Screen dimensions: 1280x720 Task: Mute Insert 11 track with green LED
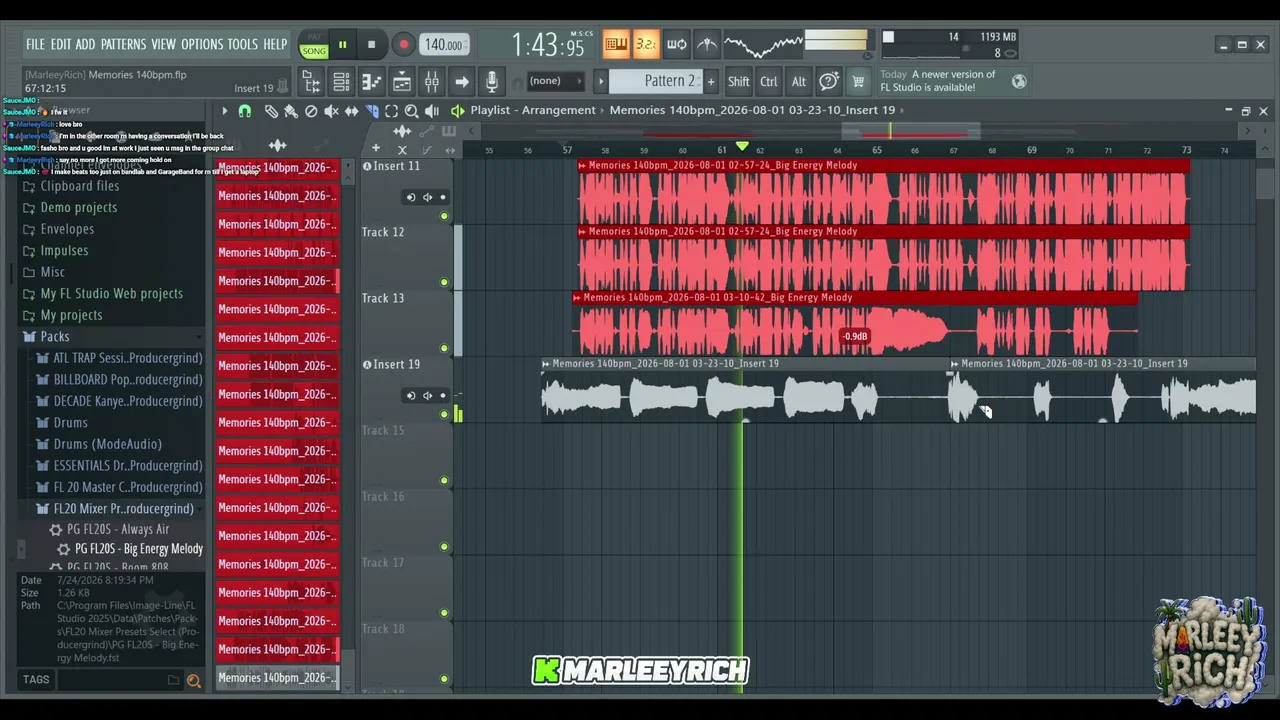point(445,216)
